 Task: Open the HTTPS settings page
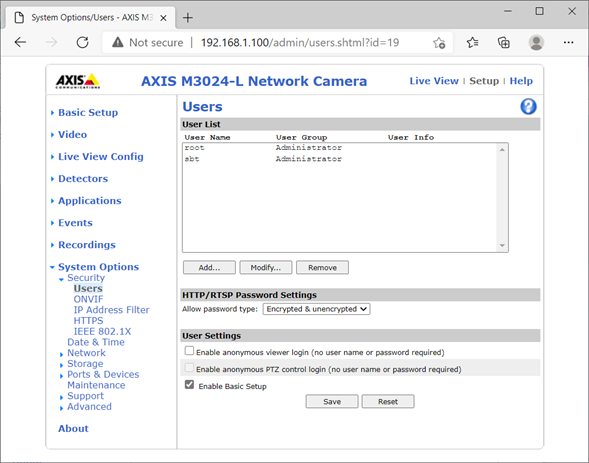(88, 321)
